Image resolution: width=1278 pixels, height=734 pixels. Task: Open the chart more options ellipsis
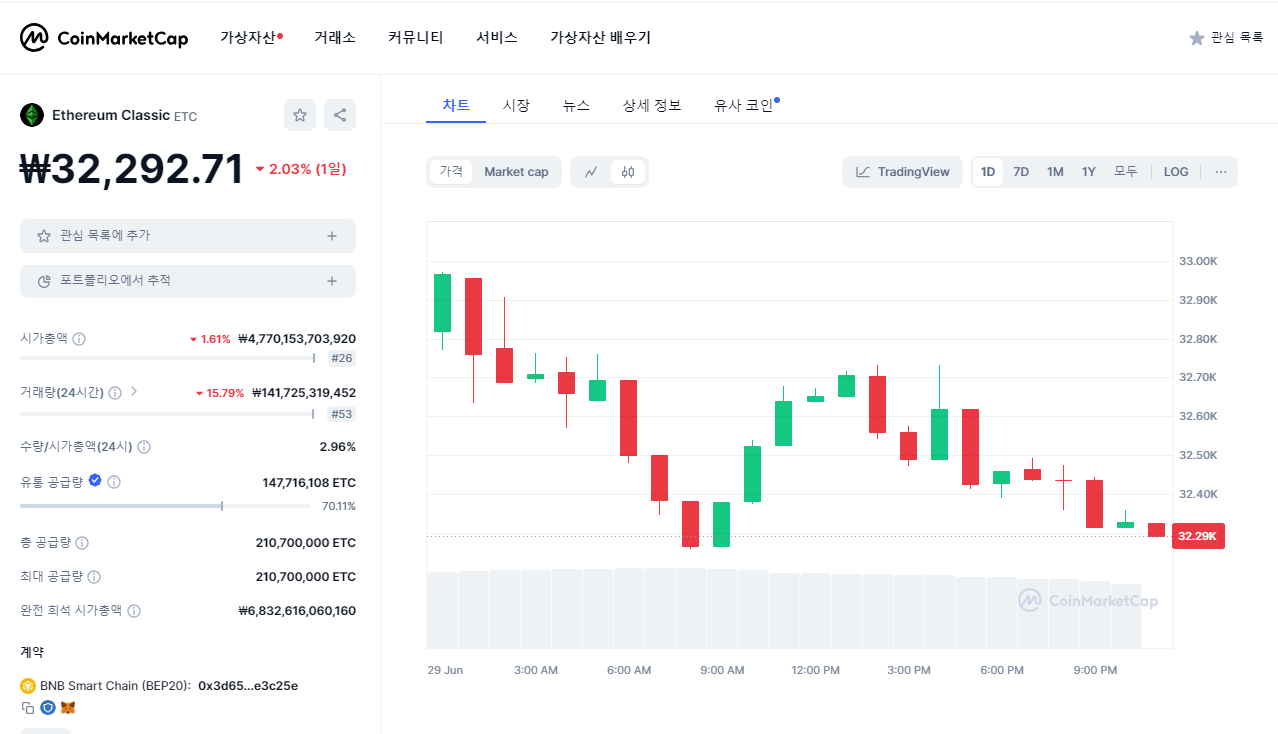(x=1221, y=172)
